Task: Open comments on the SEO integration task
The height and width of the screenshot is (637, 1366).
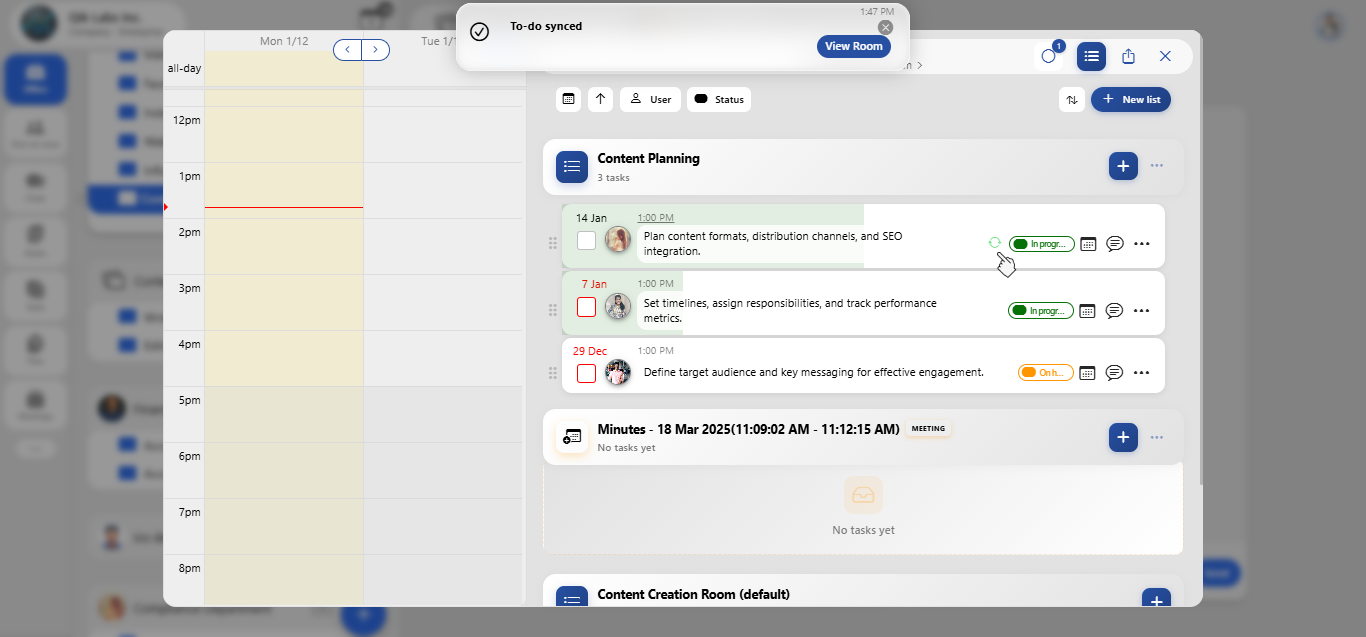Action: 1115,244
